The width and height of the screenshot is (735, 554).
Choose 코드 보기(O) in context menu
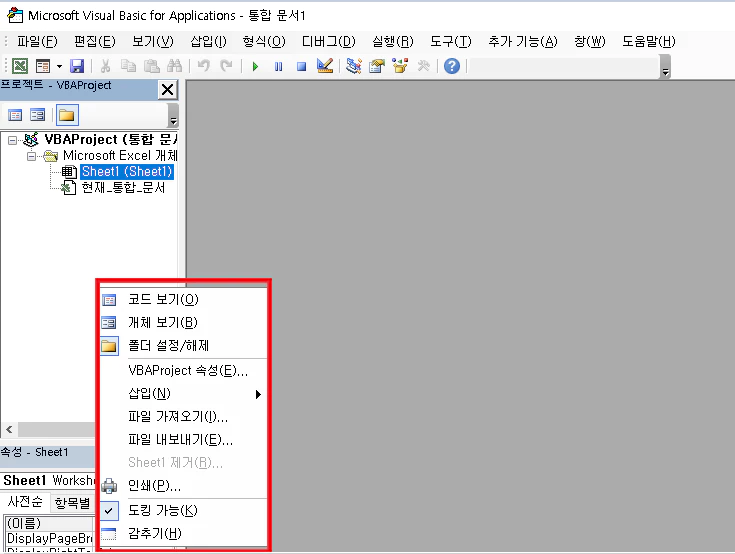coord(183,299)
